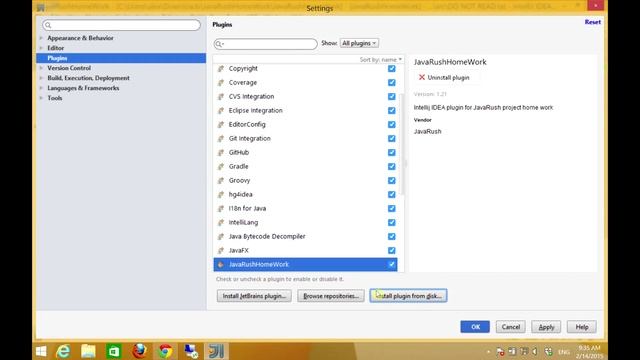
Task: Click the hg4idea plugin icon
Action: click(221, 195)
